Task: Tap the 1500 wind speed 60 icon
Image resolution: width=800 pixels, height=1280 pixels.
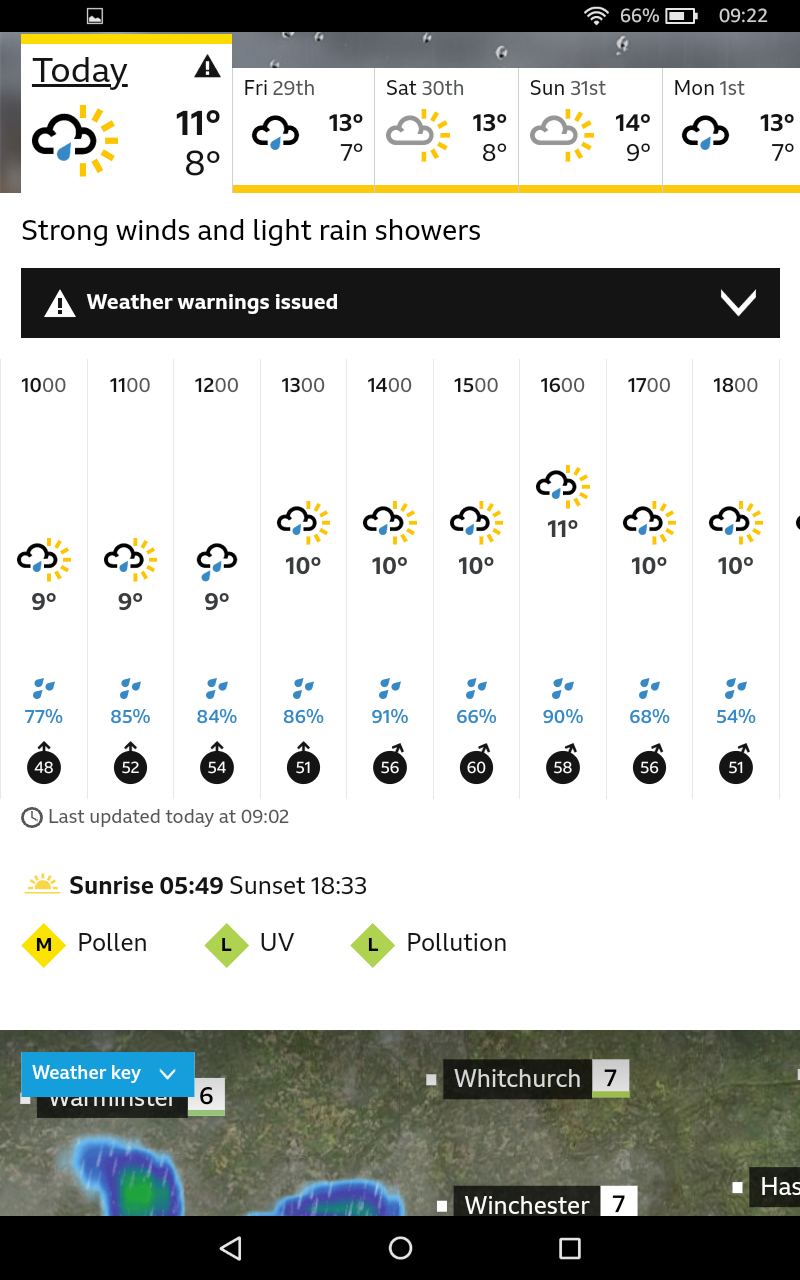Action: coord(476,766)
